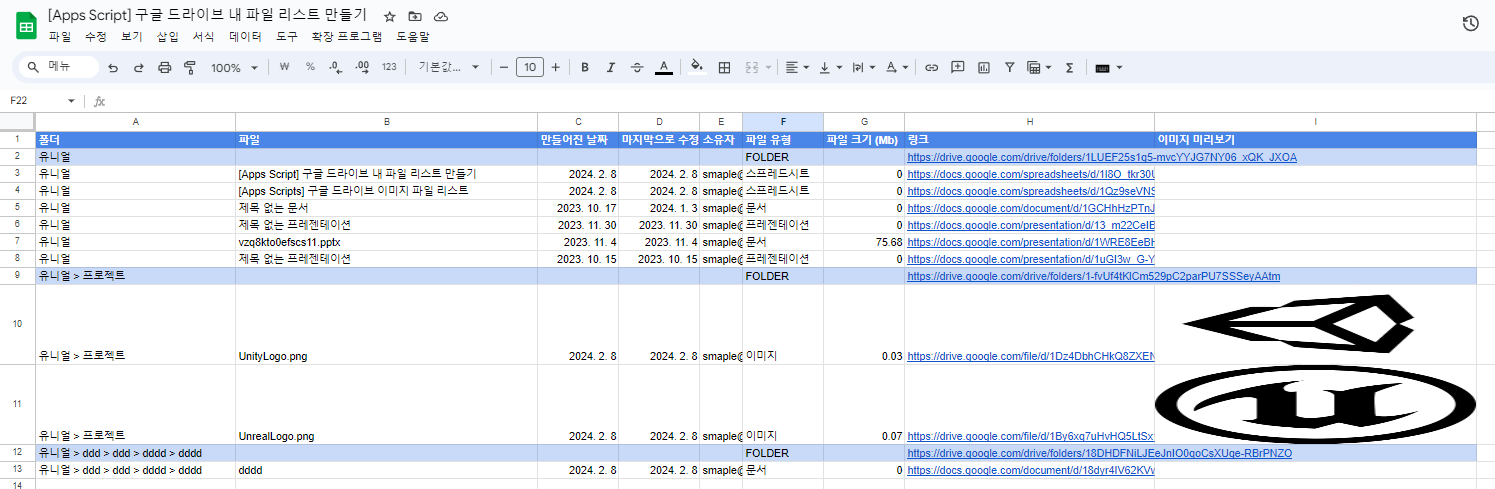Select the Unreal logo image preview

(x=1315, y=404)
